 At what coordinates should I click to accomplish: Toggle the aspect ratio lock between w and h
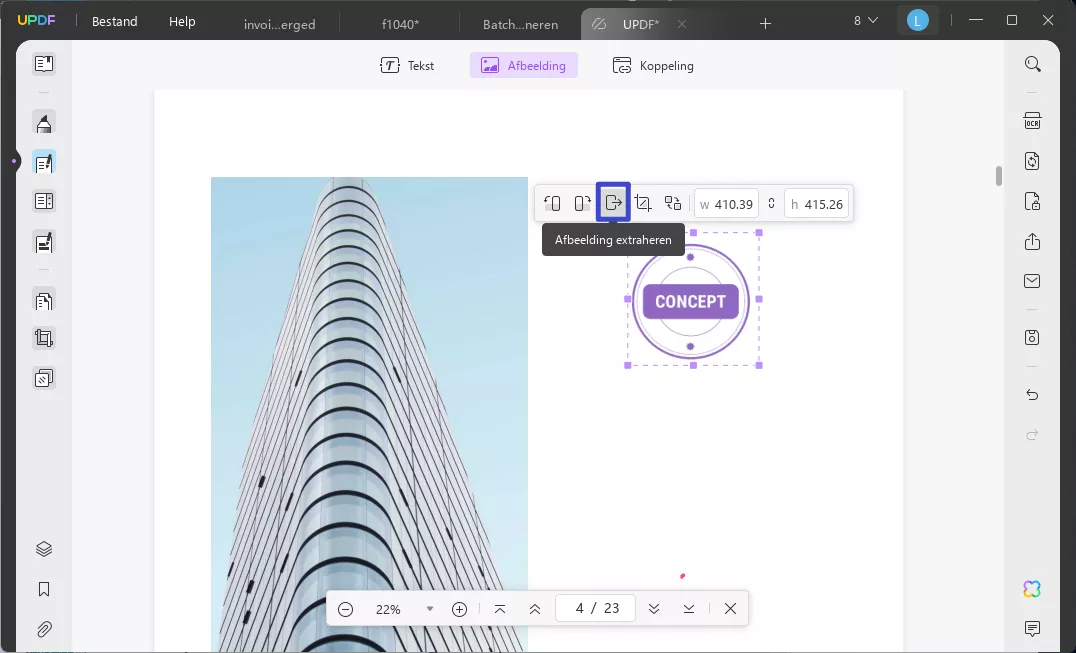coord(771,204)
